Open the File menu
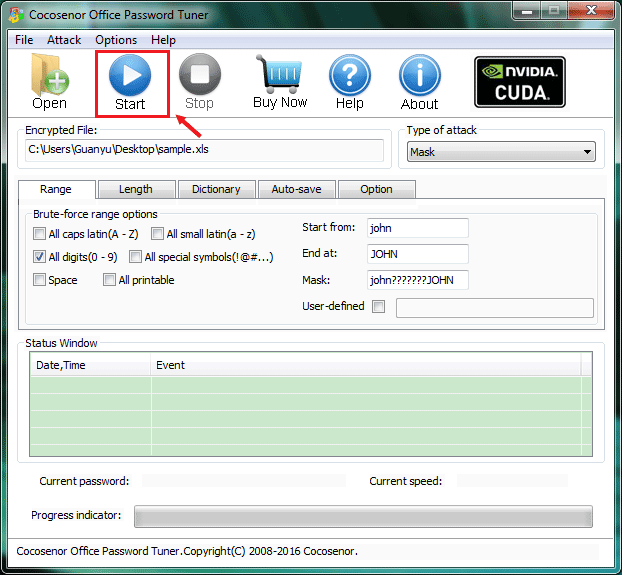Image resolution: width=622 pixels, height=575 pixels. pos(24,40)
